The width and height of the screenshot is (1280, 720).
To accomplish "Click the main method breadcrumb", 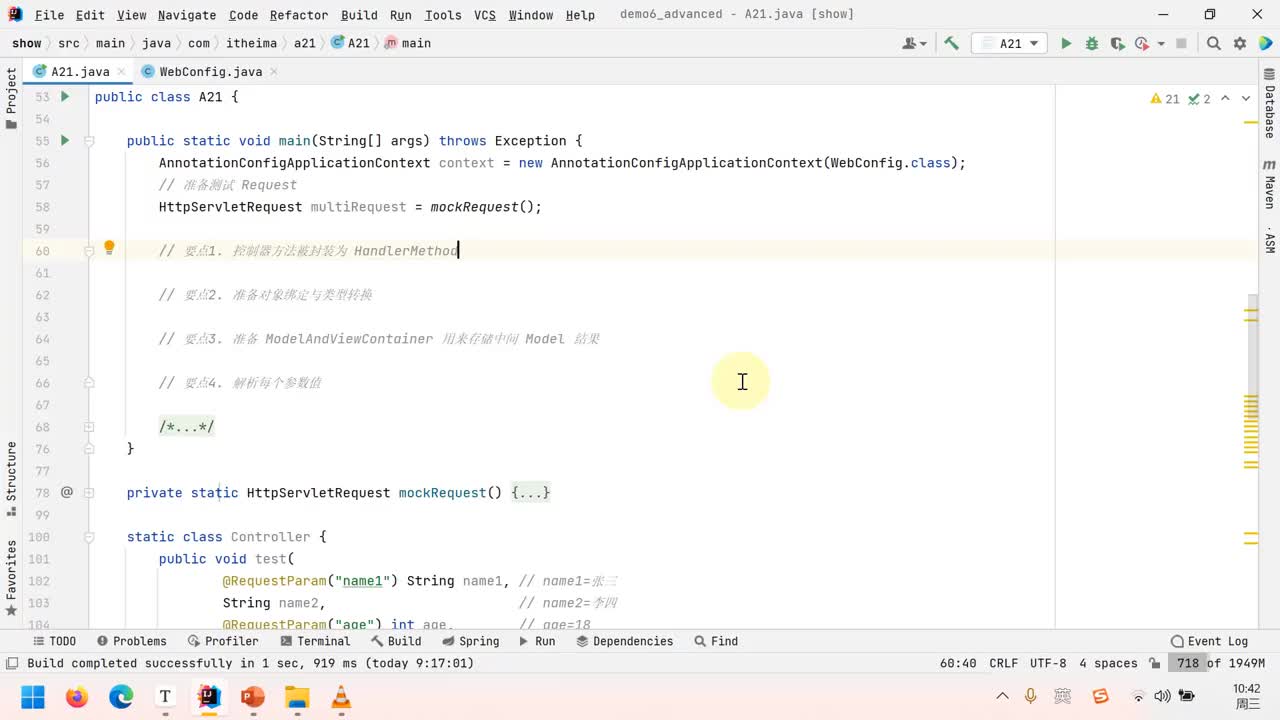I will coord(408,43).
